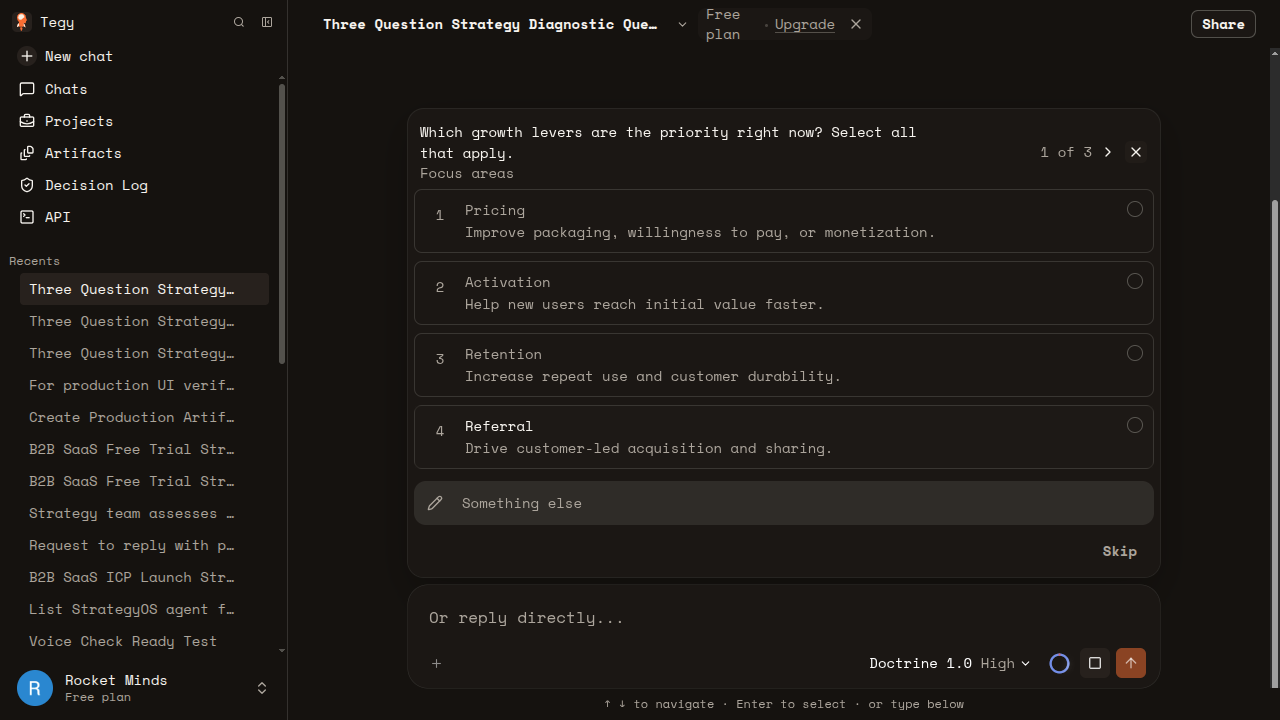
Task: Click the Artifacts shapes icon
Action: (27, 153)
